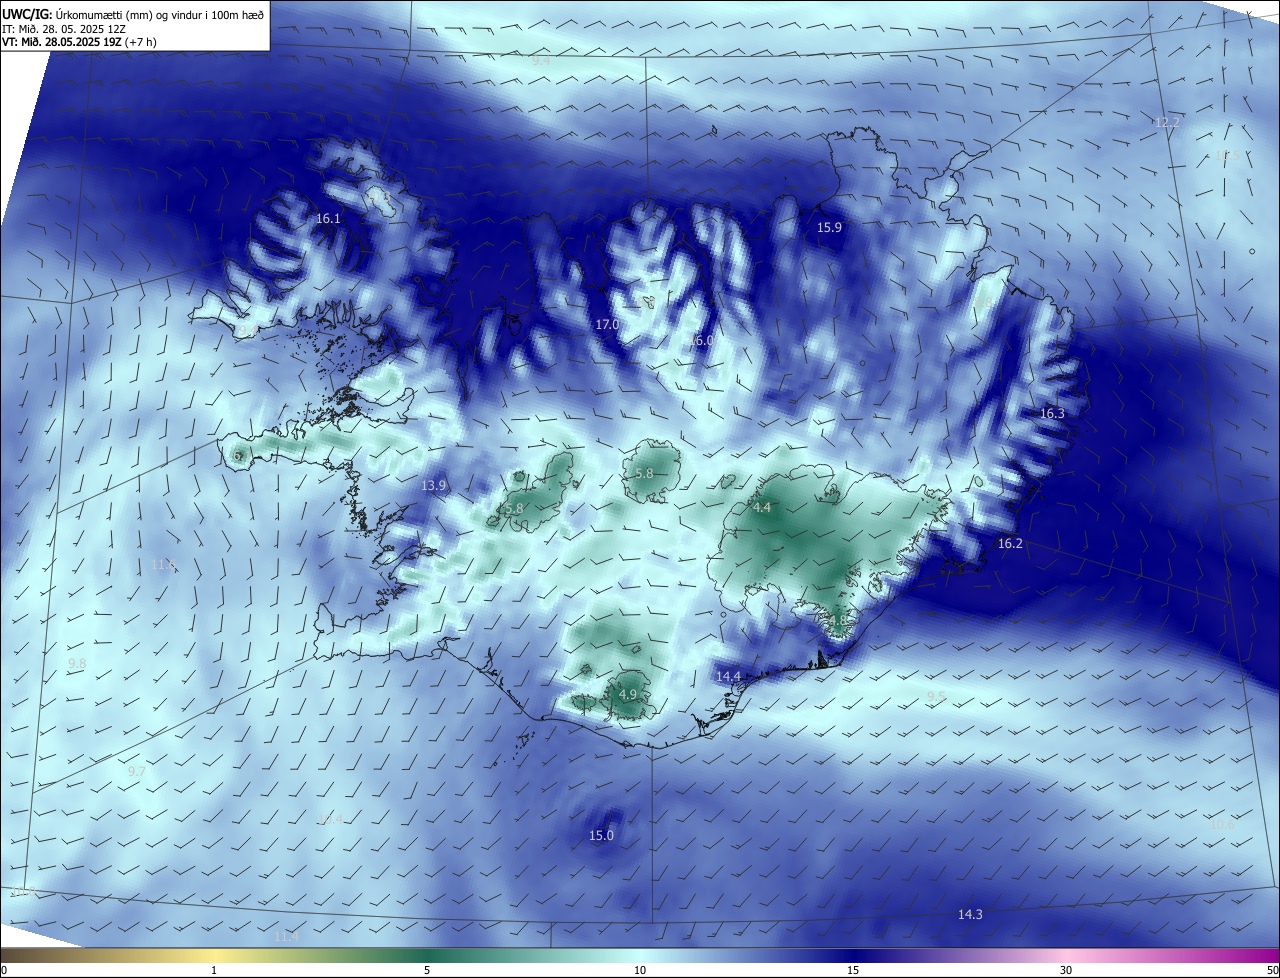The image size is (1280, 978).
Task: Click the 4.9 value on the southern glacier
Action: point(628,694)
